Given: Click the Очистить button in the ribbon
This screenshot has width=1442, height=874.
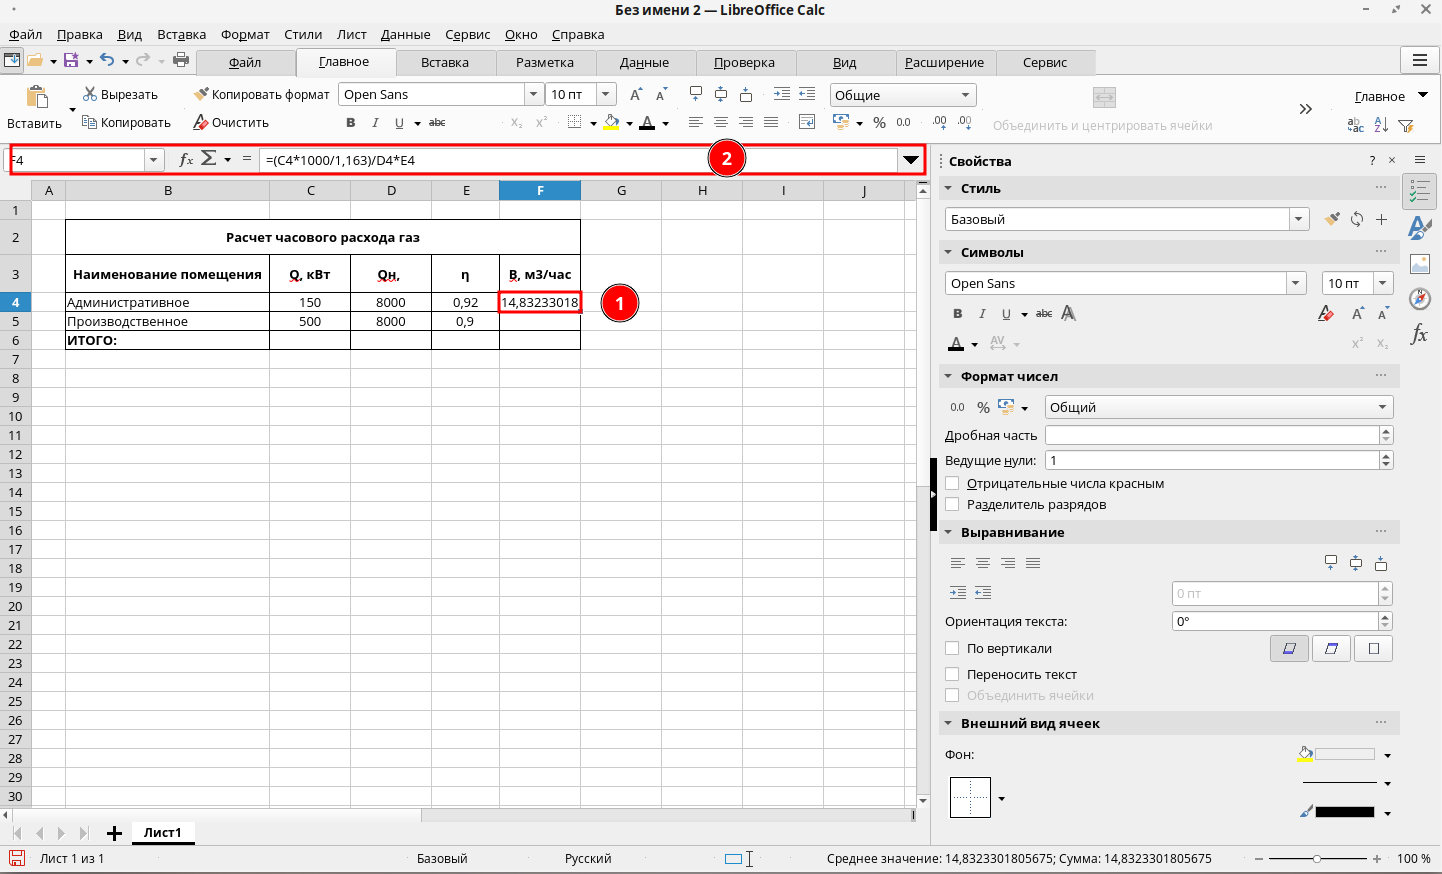Looking at the screenshot, I should coord(231,123).
